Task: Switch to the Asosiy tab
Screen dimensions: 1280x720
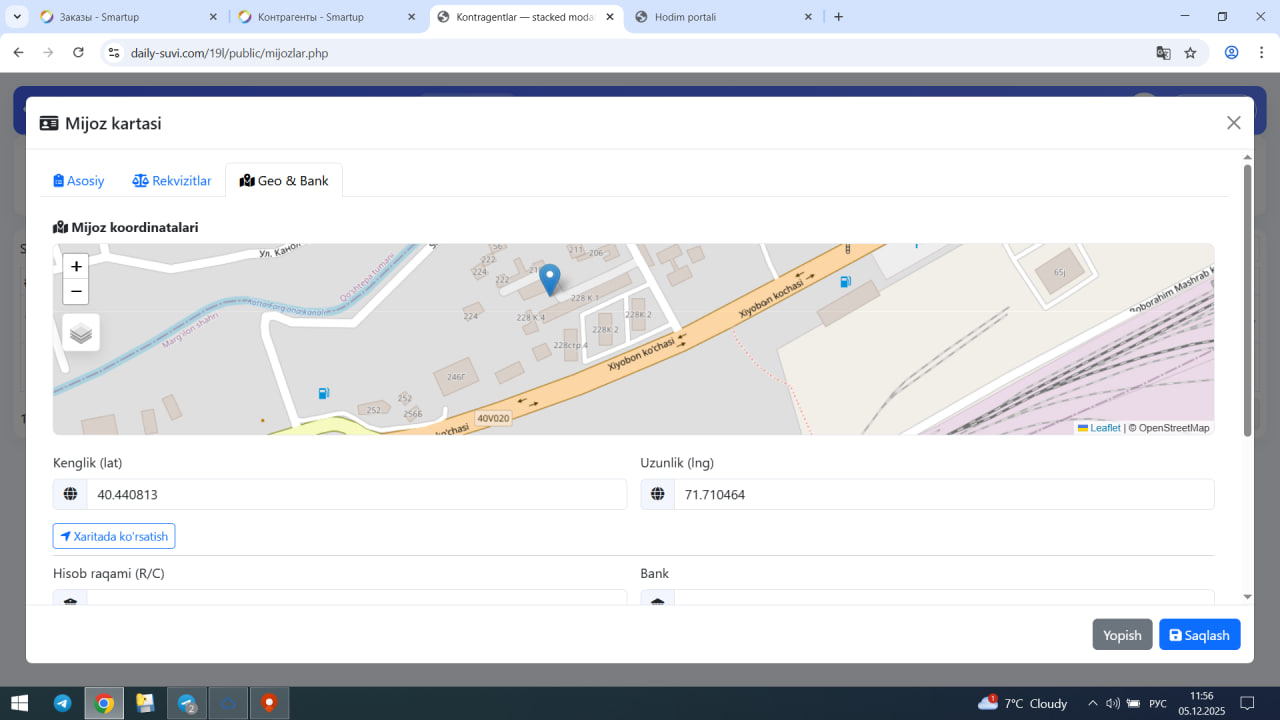Action: [79, 181]
